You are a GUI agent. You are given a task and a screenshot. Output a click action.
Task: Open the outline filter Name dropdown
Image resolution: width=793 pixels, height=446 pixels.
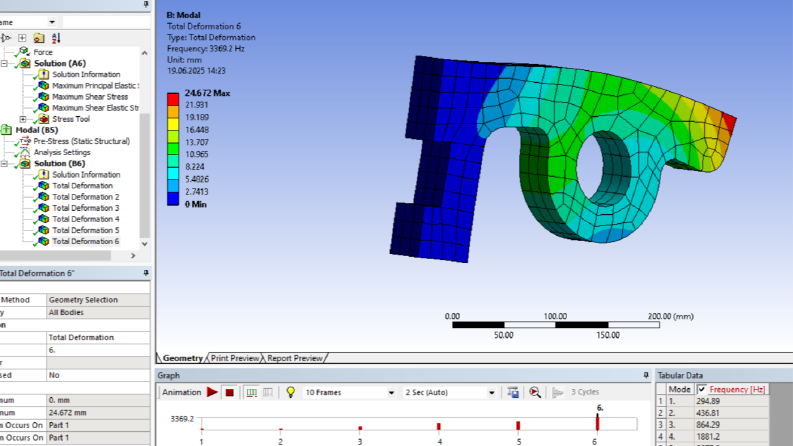click(x=52, y=22)
